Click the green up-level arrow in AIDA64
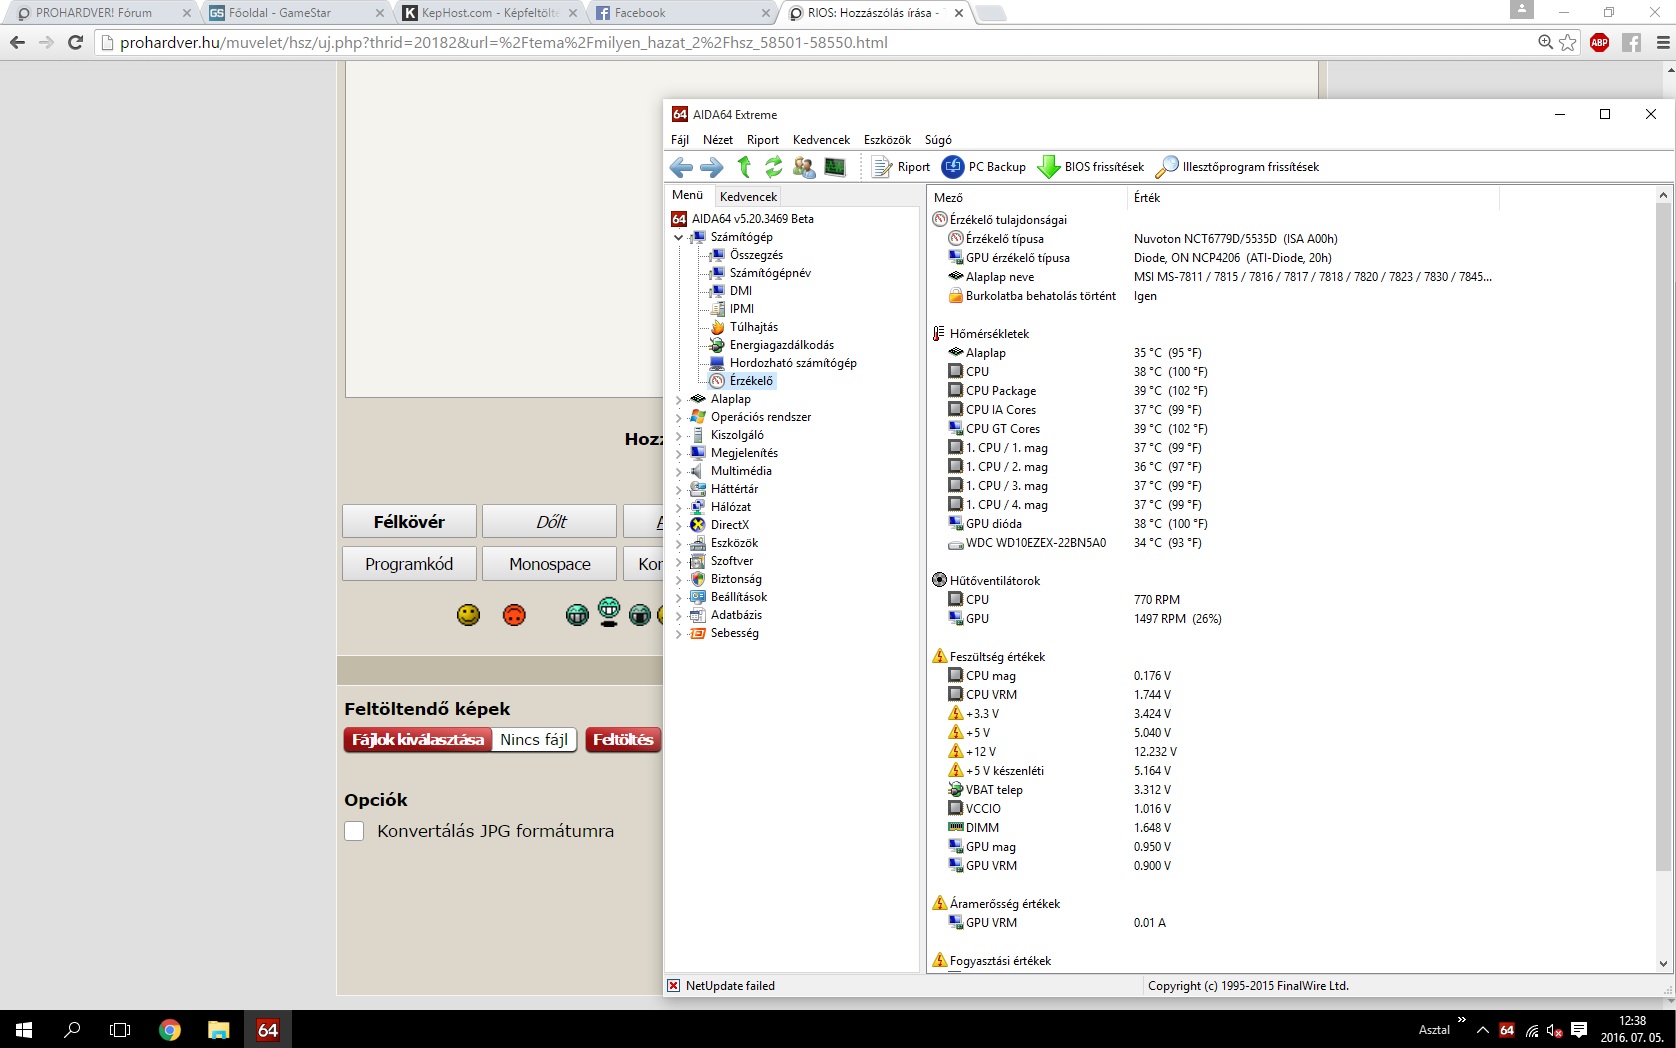Screen dimensions: 1676x1048 click(x=744, y=167)
